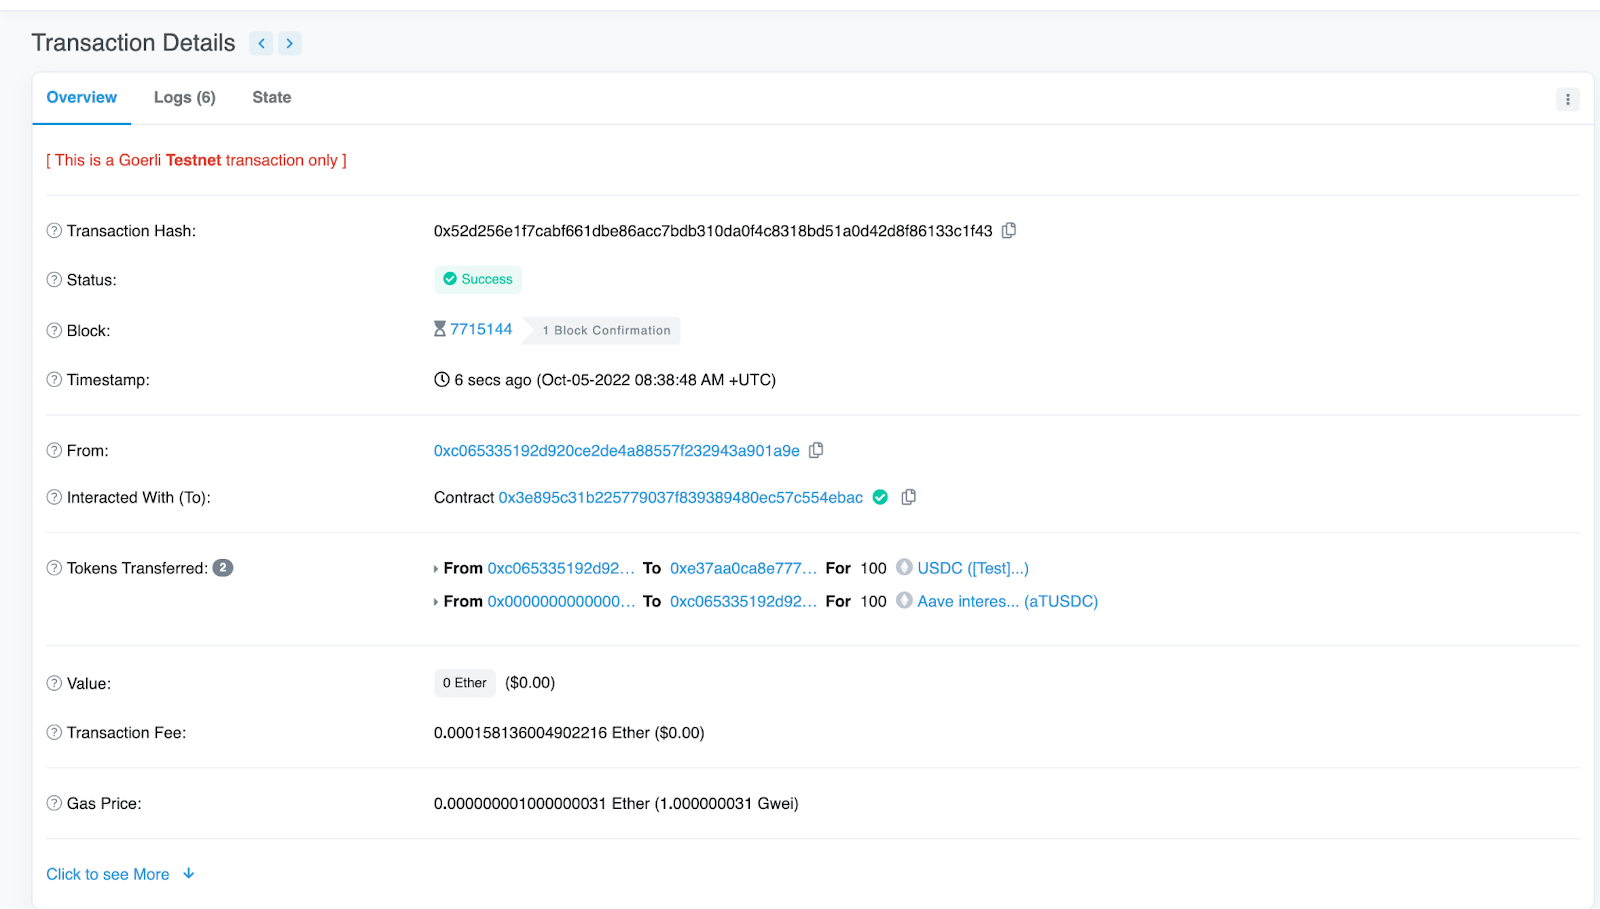Open the null address 0x0000000000000… link

tap(561, 601)
